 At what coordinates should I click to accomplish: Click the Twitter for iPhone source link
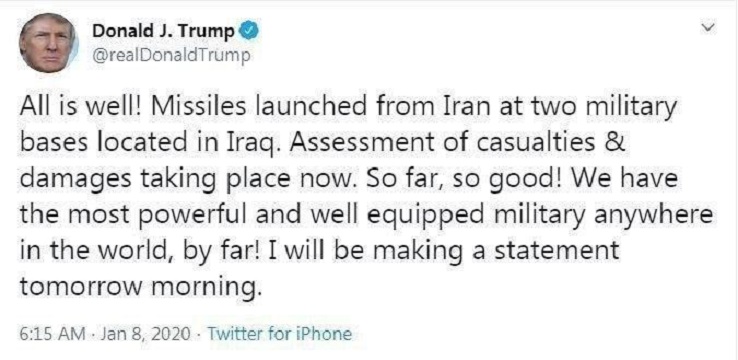click(280, 334)
